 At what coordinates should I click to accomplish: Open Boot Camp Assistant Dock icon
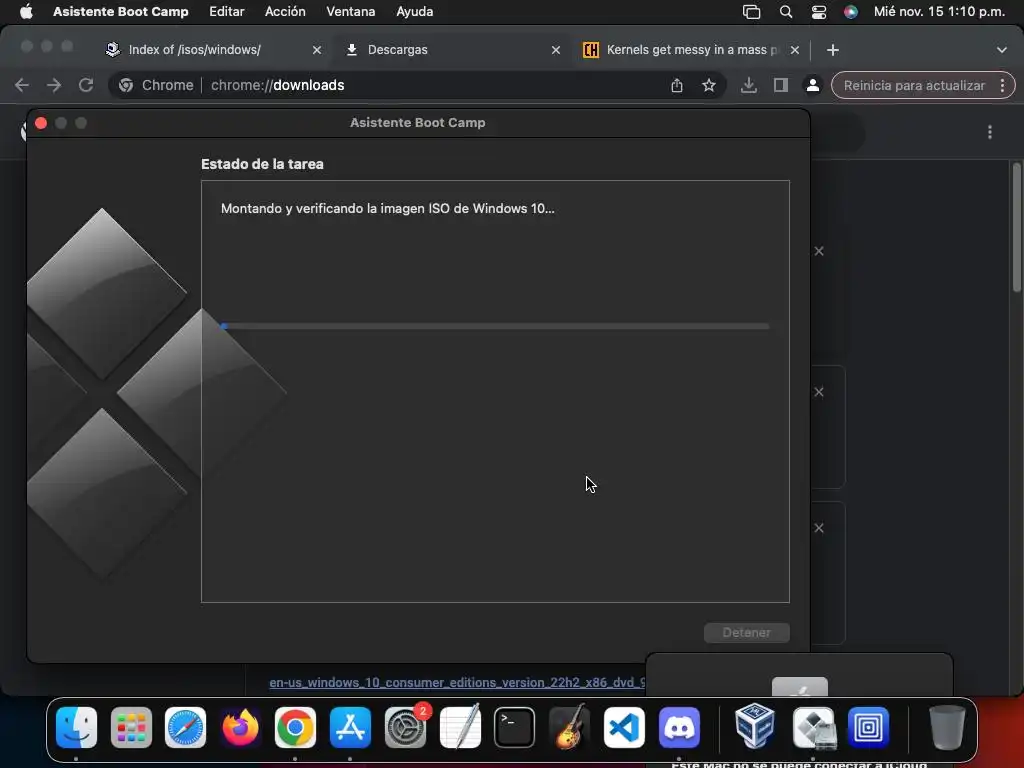pyautogui.click(x=814, y=728)
